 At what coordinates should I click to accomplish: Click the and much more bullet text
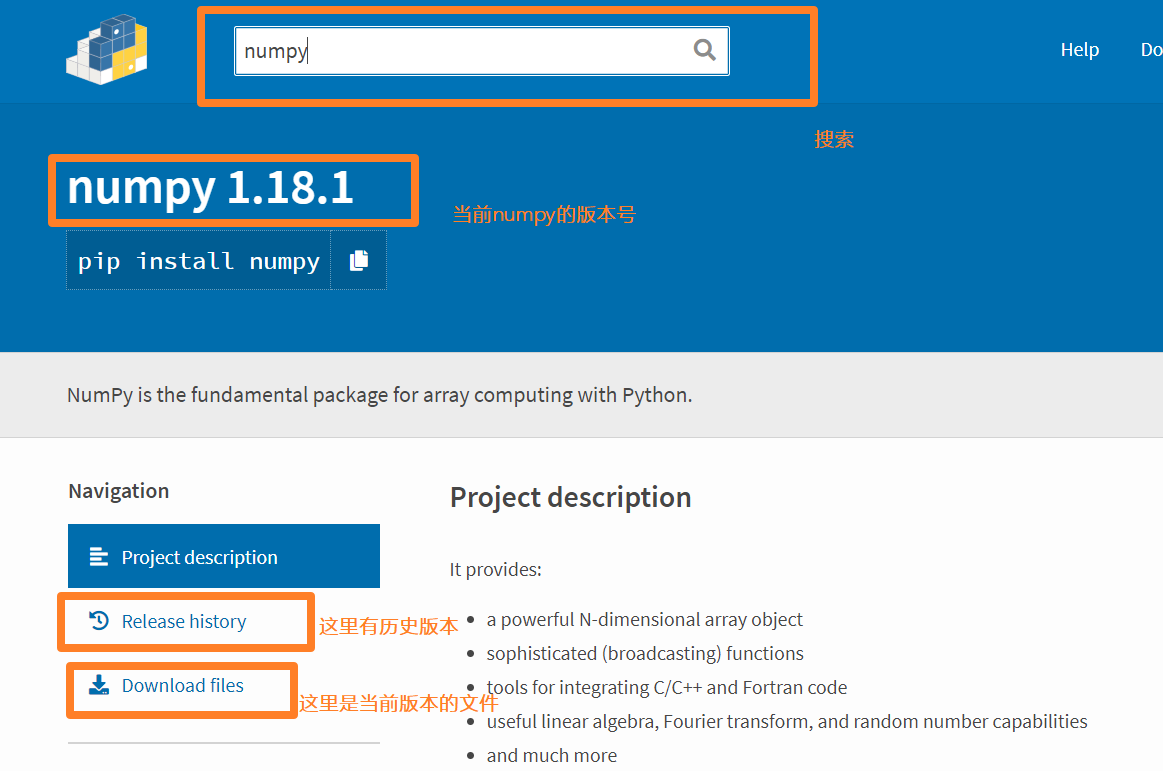[x=552, y=755]
